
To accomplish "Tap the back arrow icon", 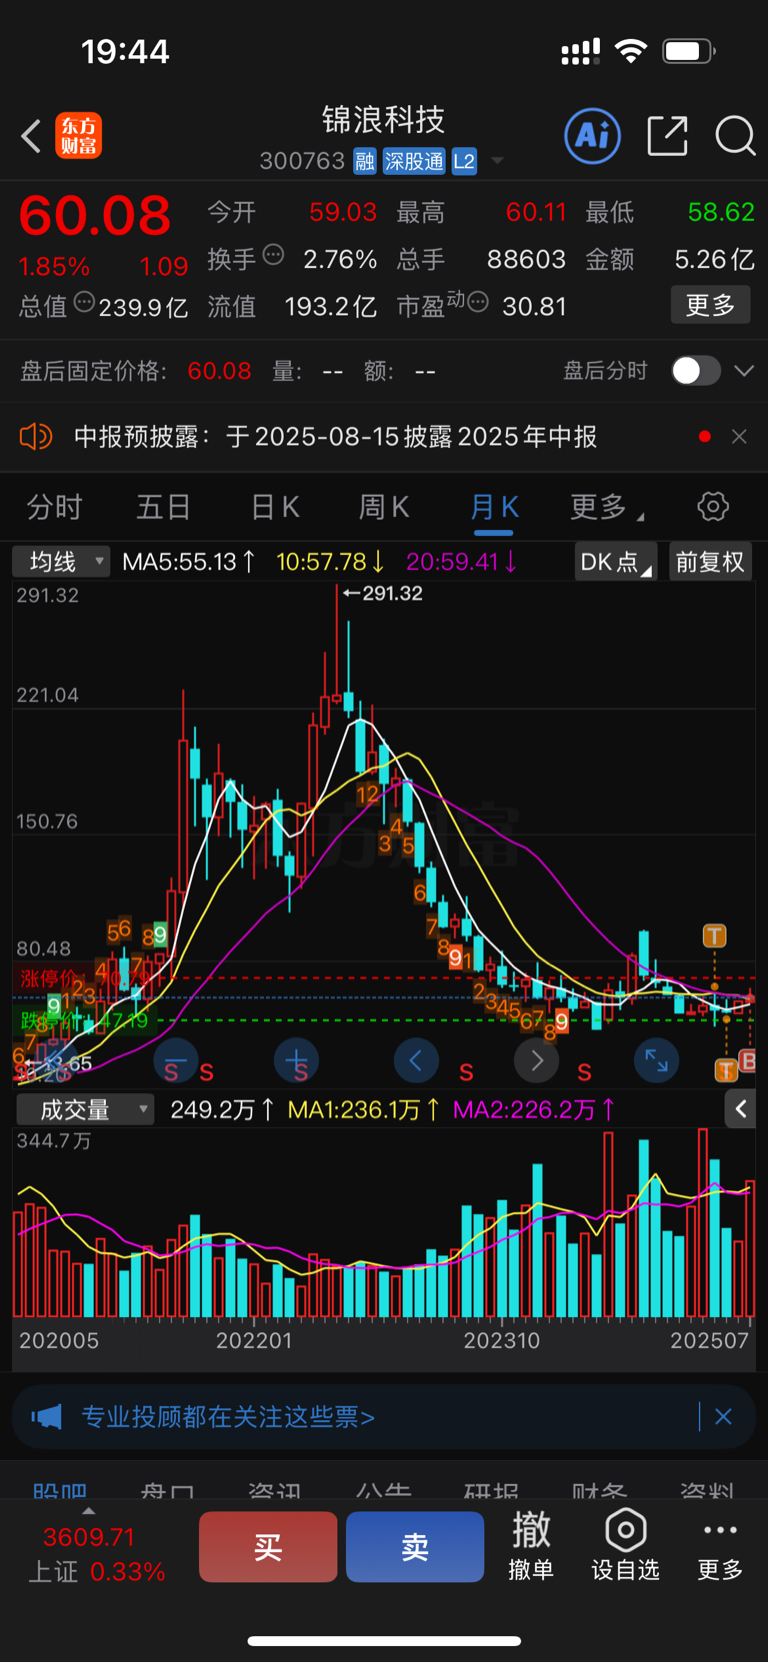I will click(x=31, y=136).
